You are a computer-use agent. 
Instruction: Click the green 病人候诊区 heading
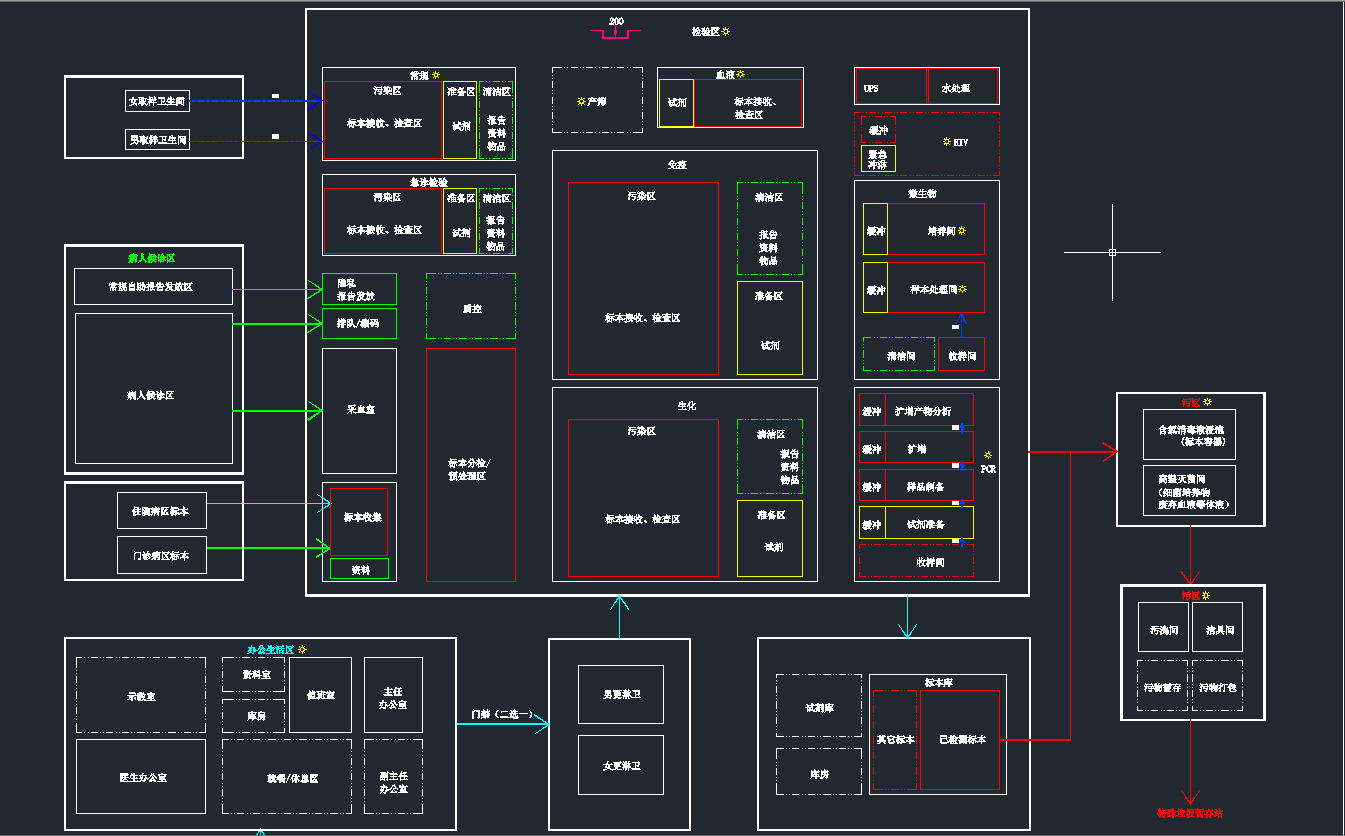152,258
